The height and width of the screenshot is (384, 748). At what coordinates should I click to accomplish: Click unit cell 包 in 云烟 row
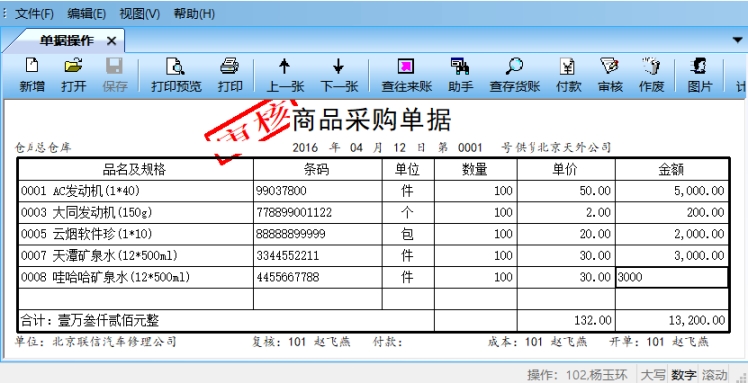click(407, 234)
